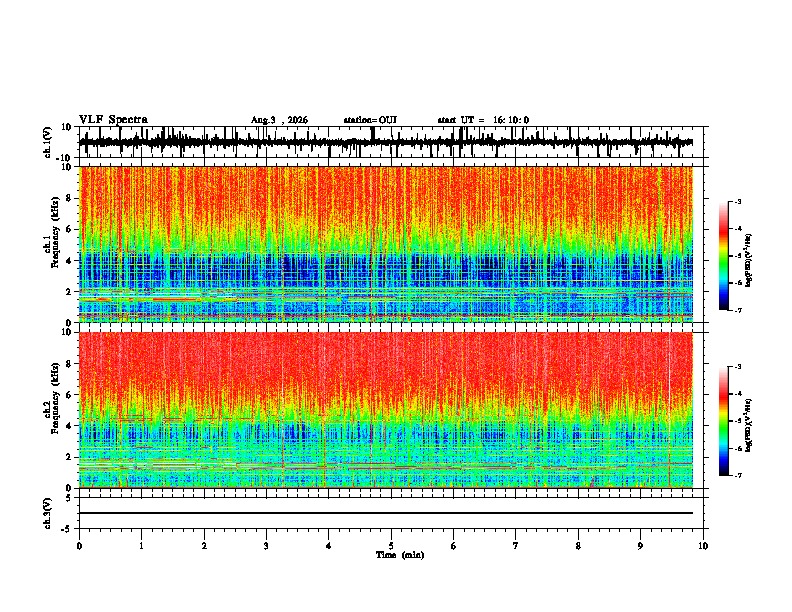The image size is (792, 612).
Task: Click the "VLF Spectra" plot title
Action: [x=113, y=120]
